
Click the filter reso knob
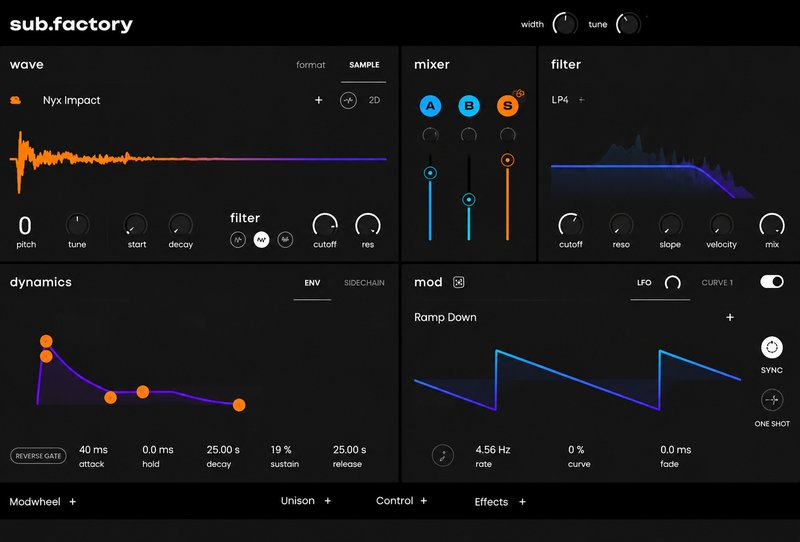tap(621, 225)
